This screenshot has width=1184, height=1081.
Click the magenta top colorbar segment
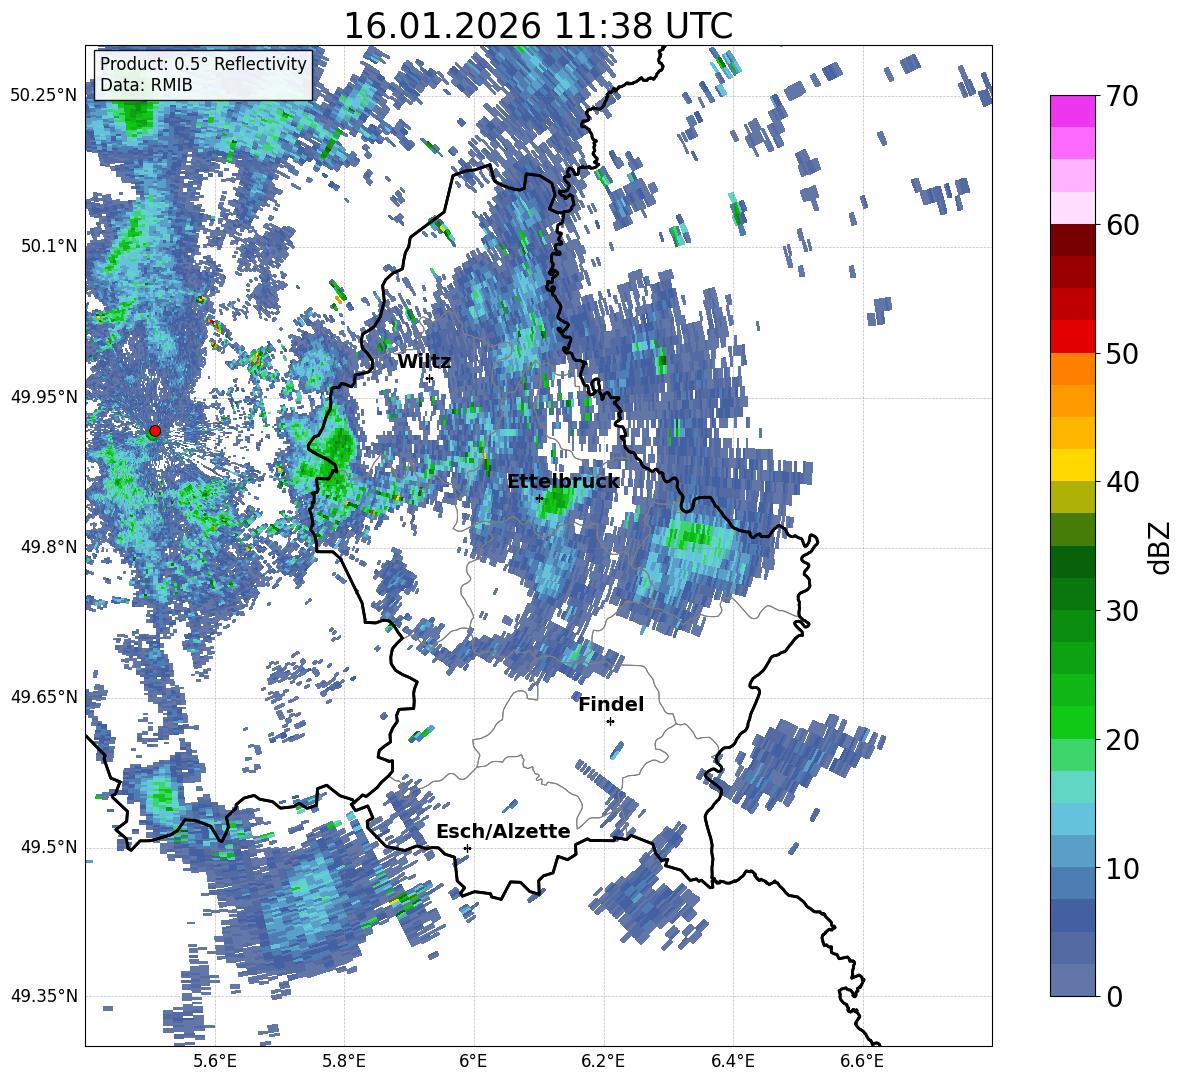(x=1072, y=112)
